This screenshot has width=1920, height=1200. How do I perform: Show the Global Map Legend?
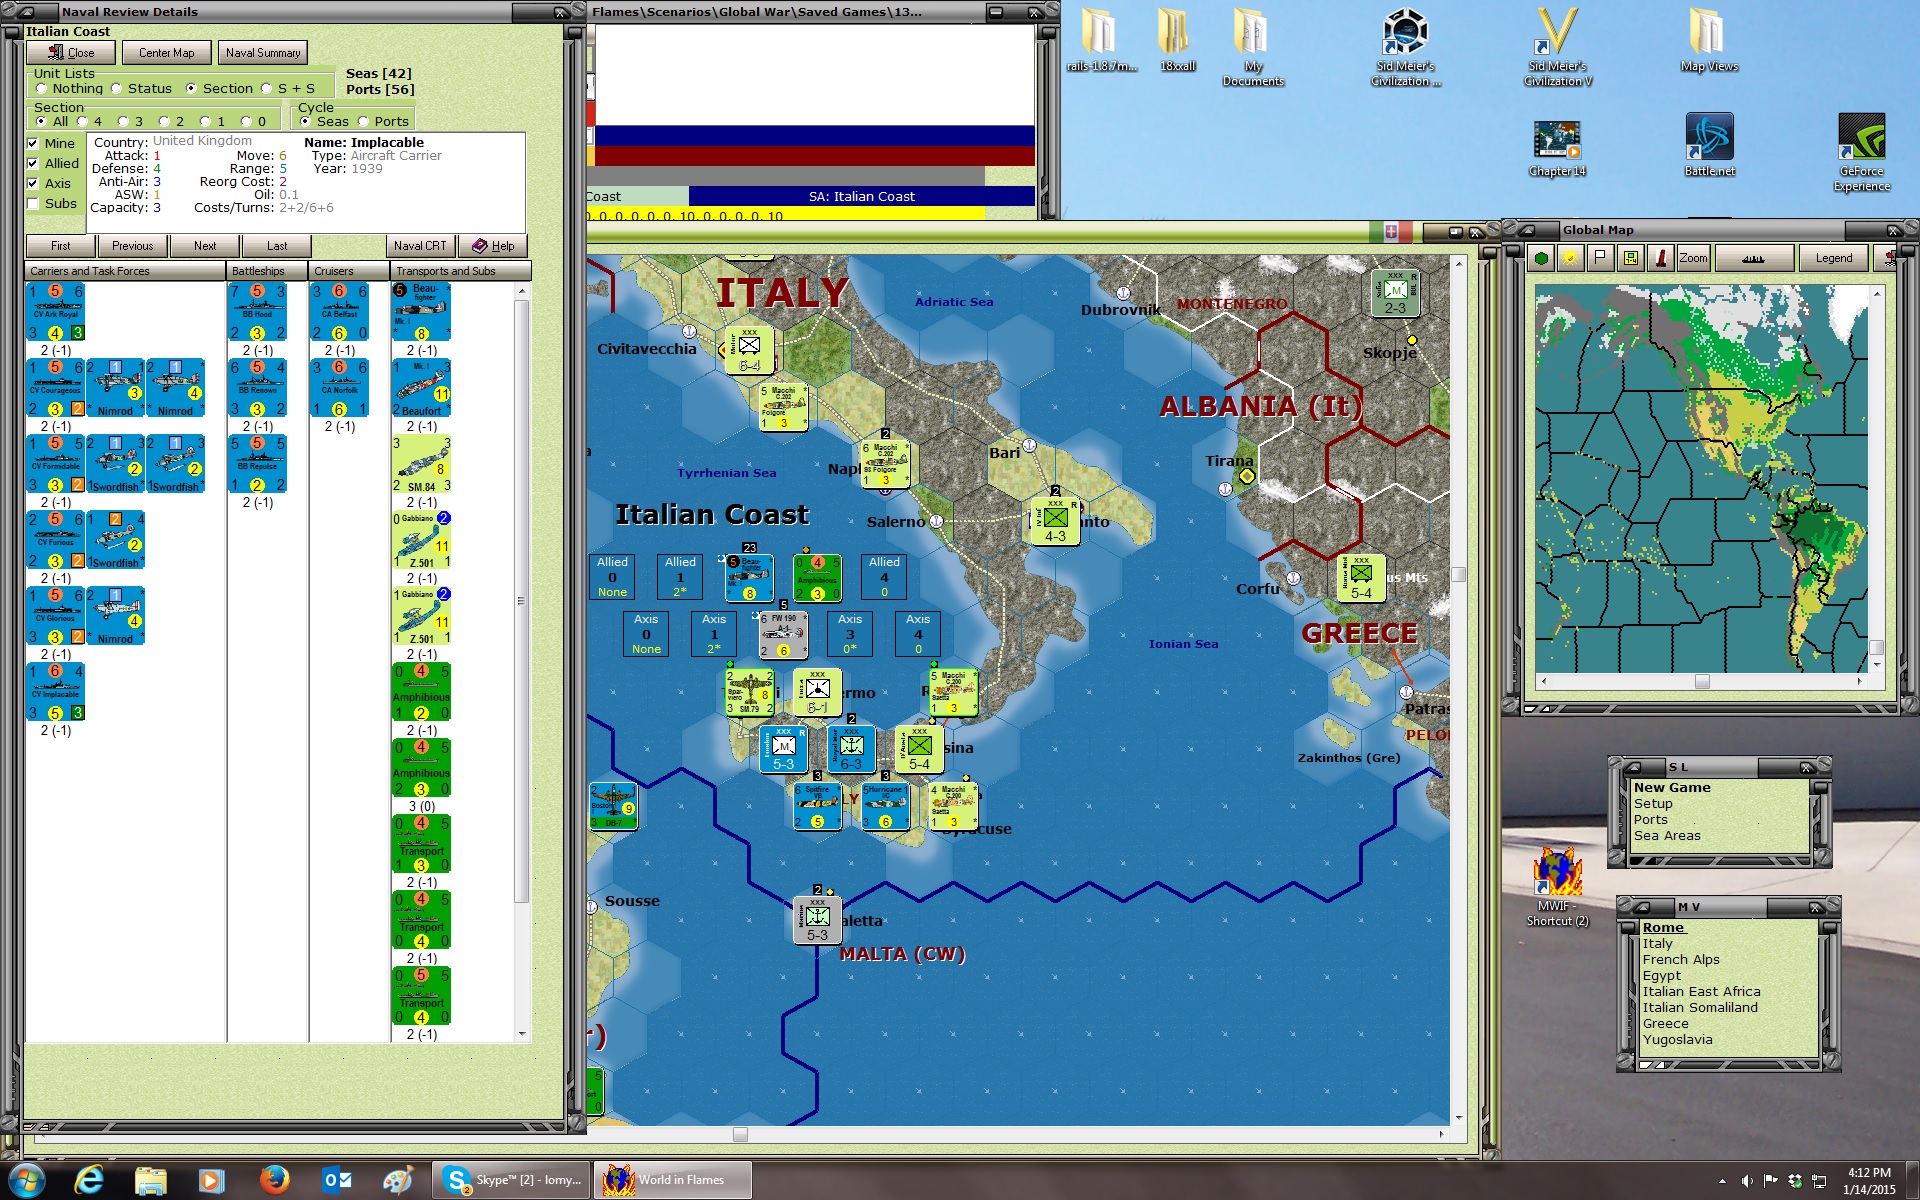(x=1833, y=258)
